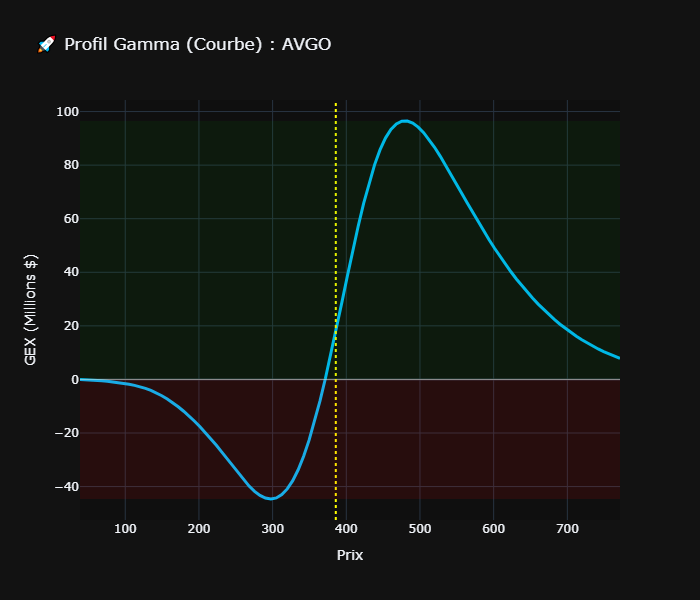Viewport: 700px width, 600px height.
Task: Click the gamma curve's minimum near 300
Action: 271,499
